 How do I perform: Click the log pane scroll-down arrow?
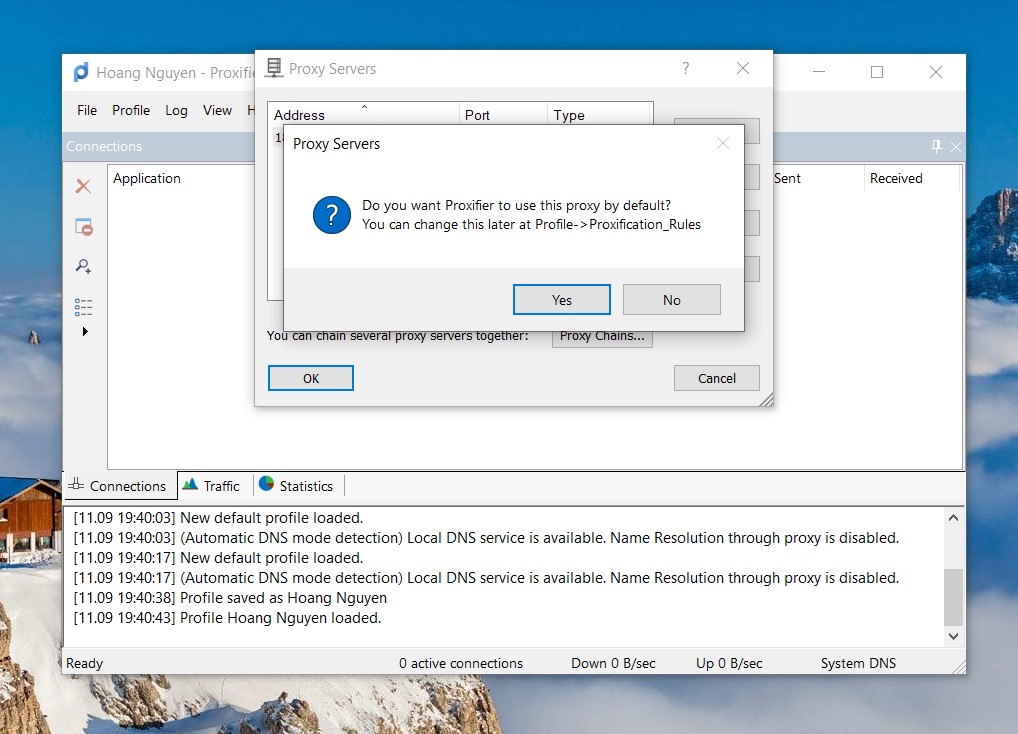pos(953,636)
